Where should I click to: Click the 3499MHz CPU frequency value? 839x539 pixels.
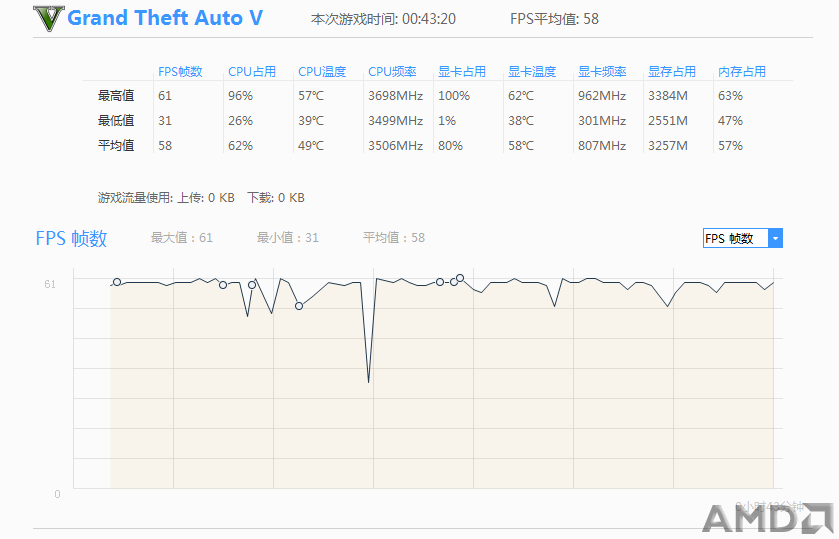click(395, 121)
